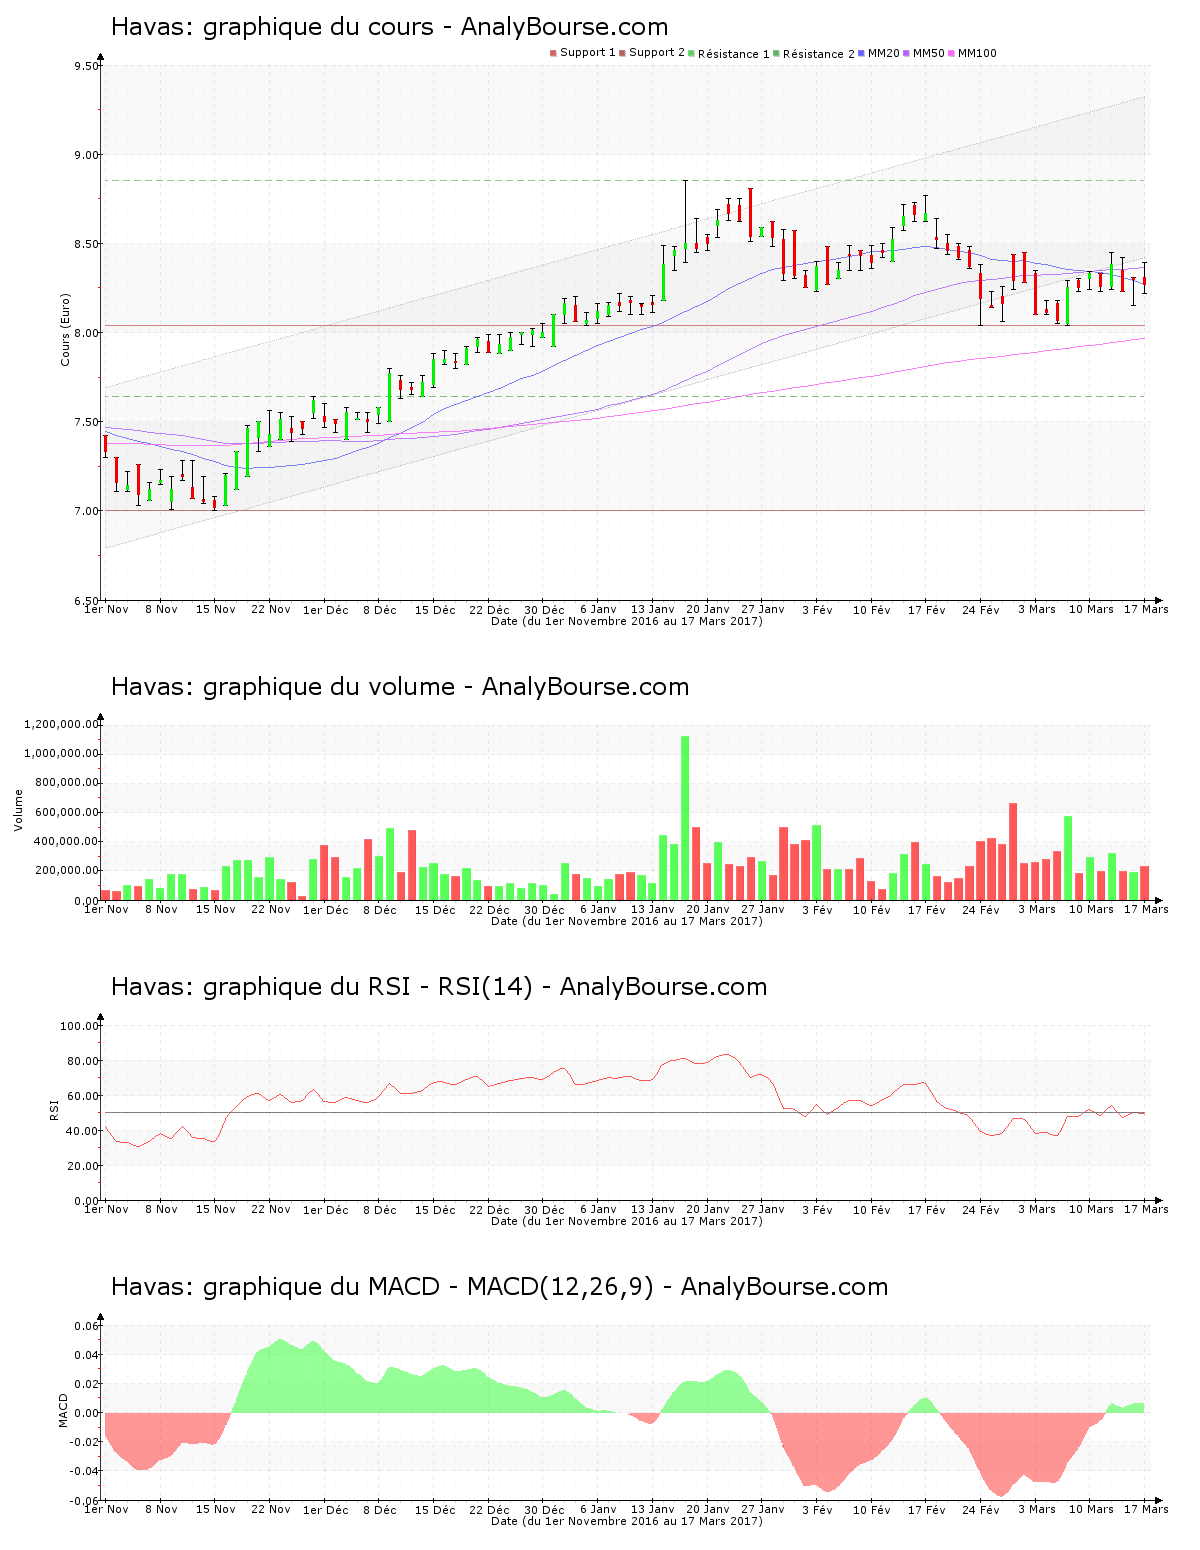
Task: Click the 80.00 RSI axis value
Action: tap(83, 1061)
